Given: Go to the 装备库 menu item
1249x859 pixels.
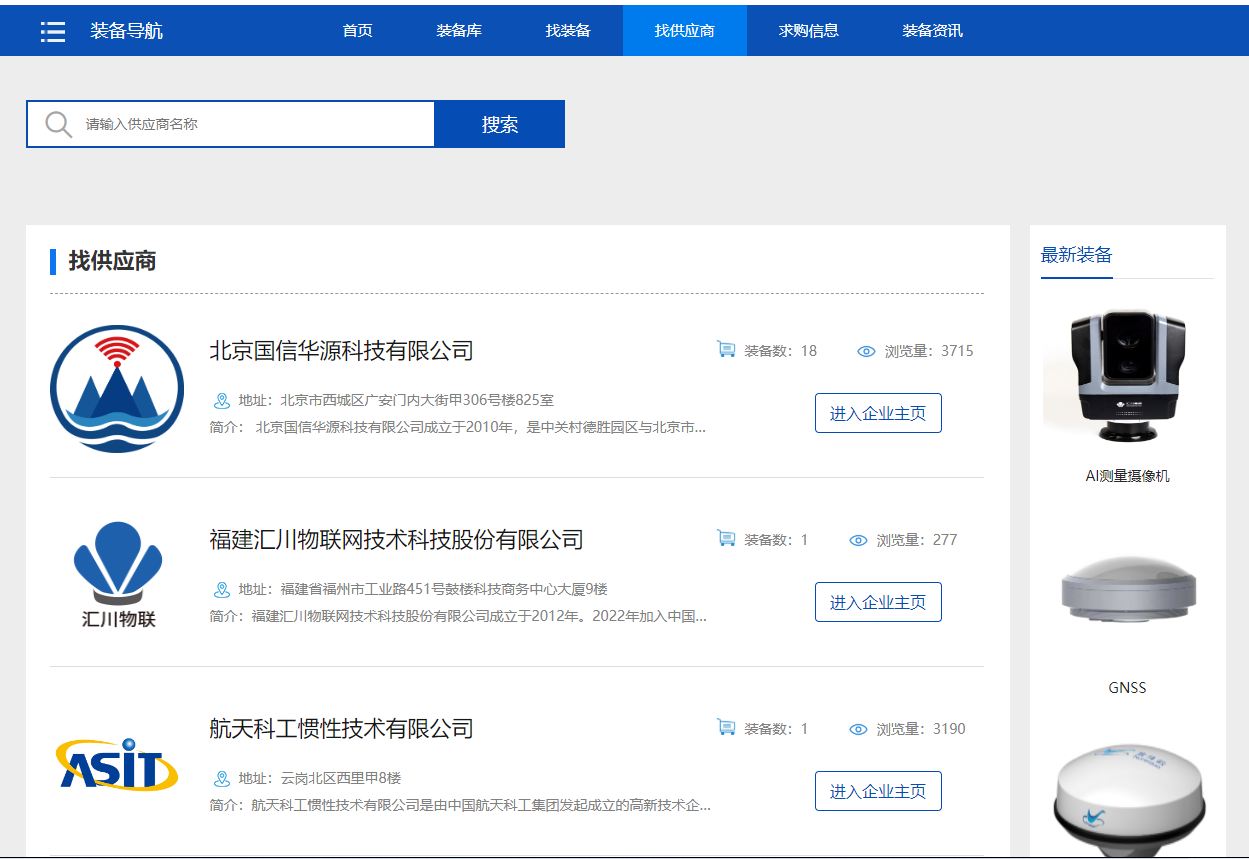Looking at the screenshot, I should 459,31.
